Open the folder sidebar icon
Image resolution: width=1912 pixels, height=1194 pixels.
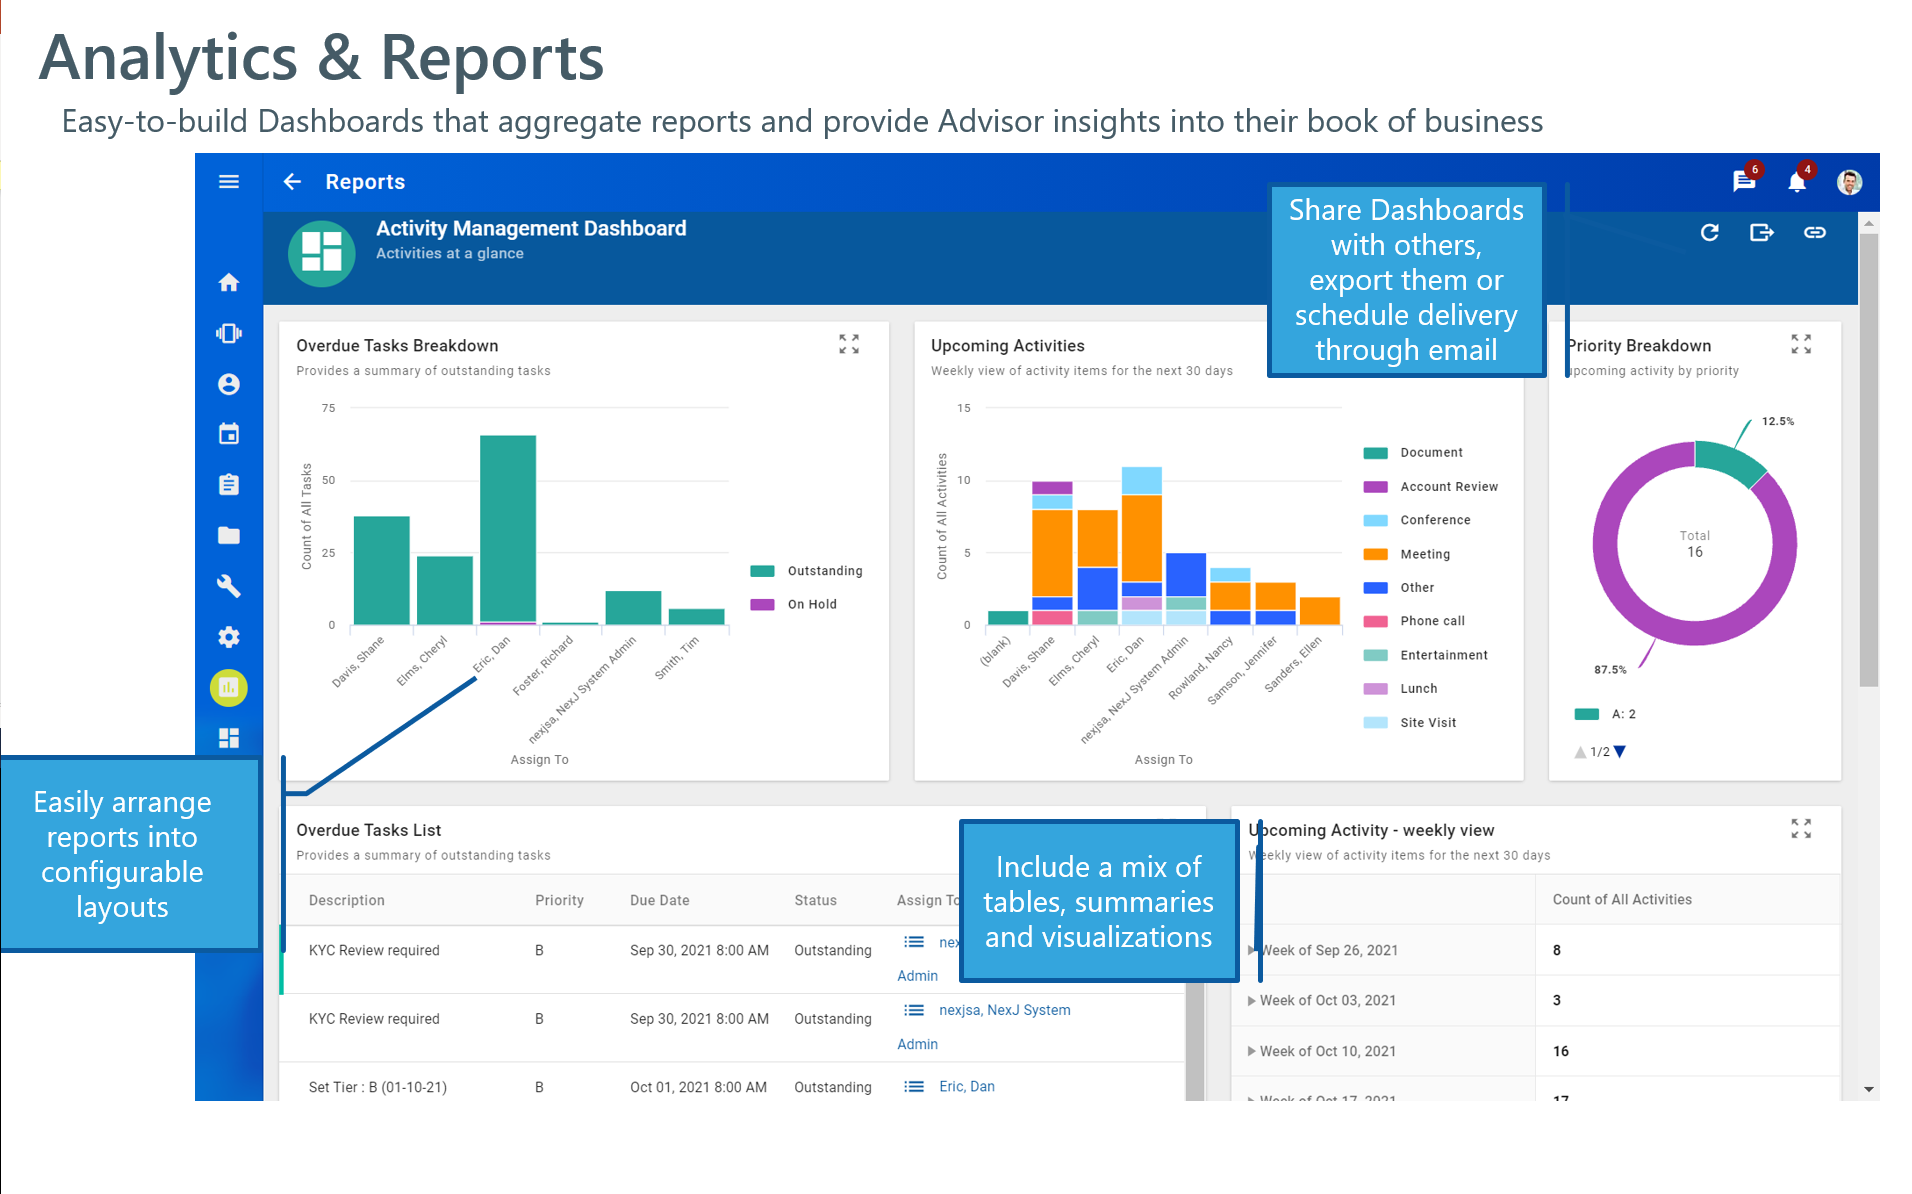[229, 535]
